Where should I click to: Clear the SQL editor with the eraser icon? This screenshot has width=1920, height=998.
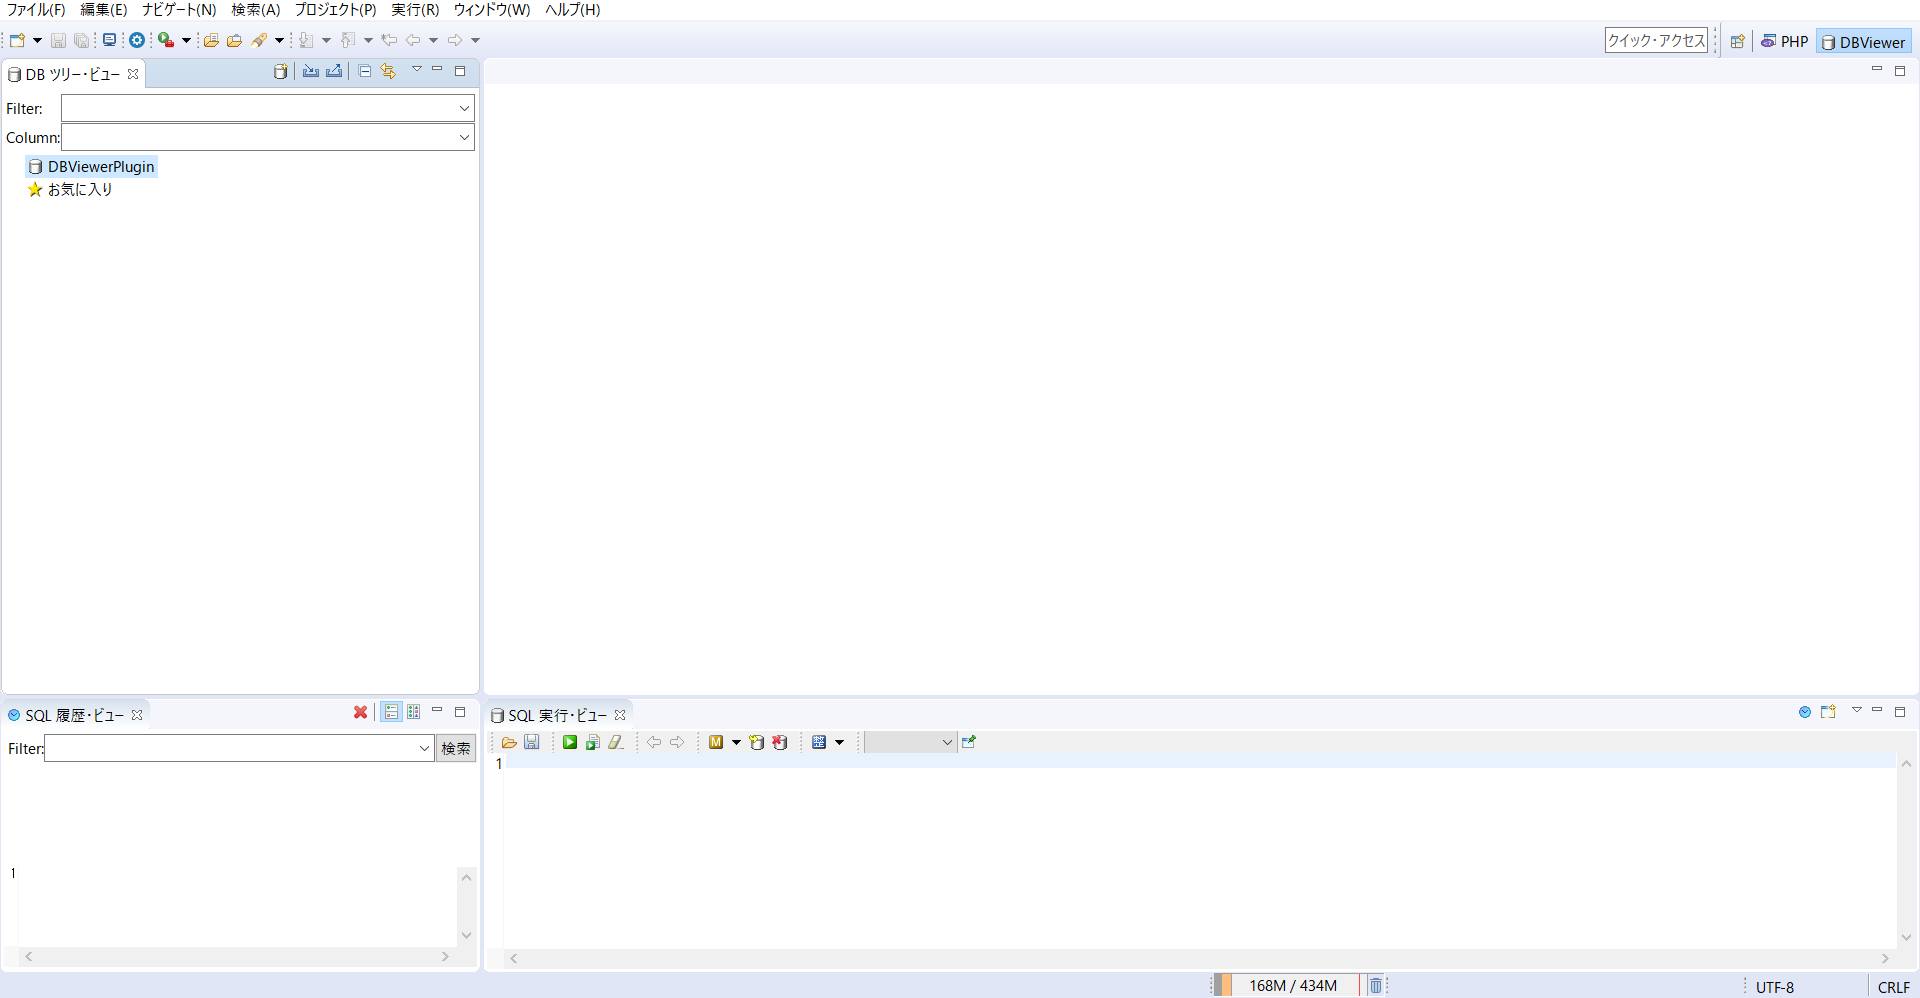pos(617,742)
